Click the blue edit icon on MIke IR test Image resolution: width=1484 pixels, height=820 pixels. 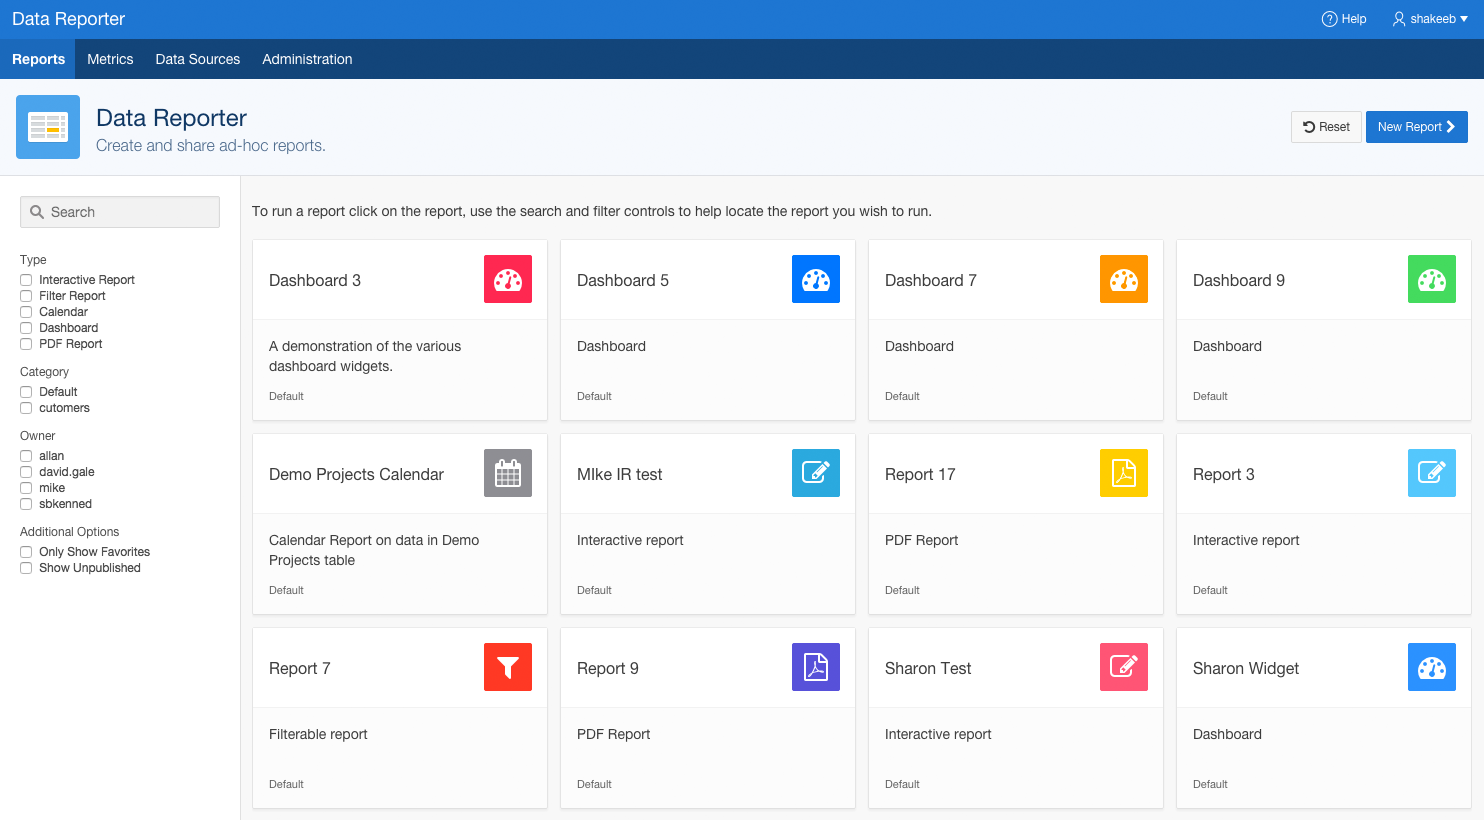pyautogui.click(x=816, y=473)
